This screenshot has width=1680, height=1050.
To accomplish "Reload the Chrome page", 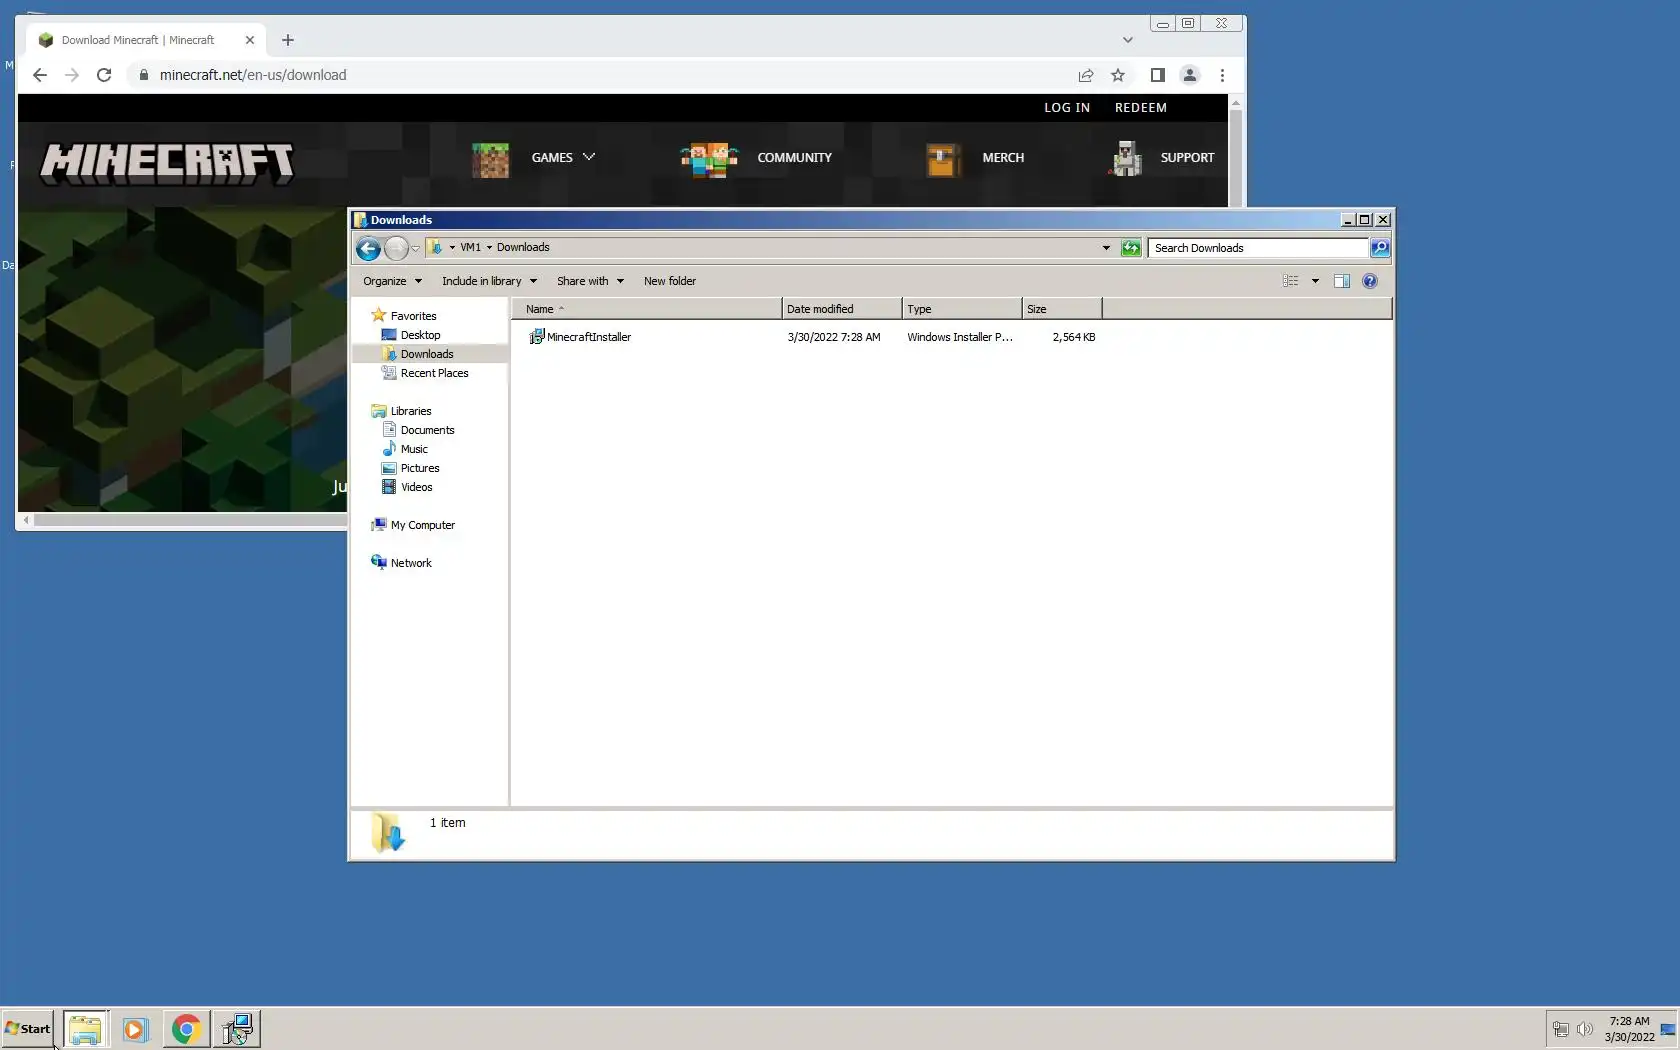I will (x=104, y=75).
